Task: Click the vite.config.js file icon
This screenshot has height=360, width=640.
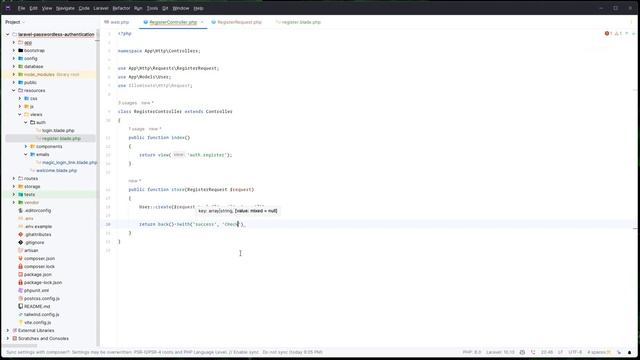Action: click(20, 322)
